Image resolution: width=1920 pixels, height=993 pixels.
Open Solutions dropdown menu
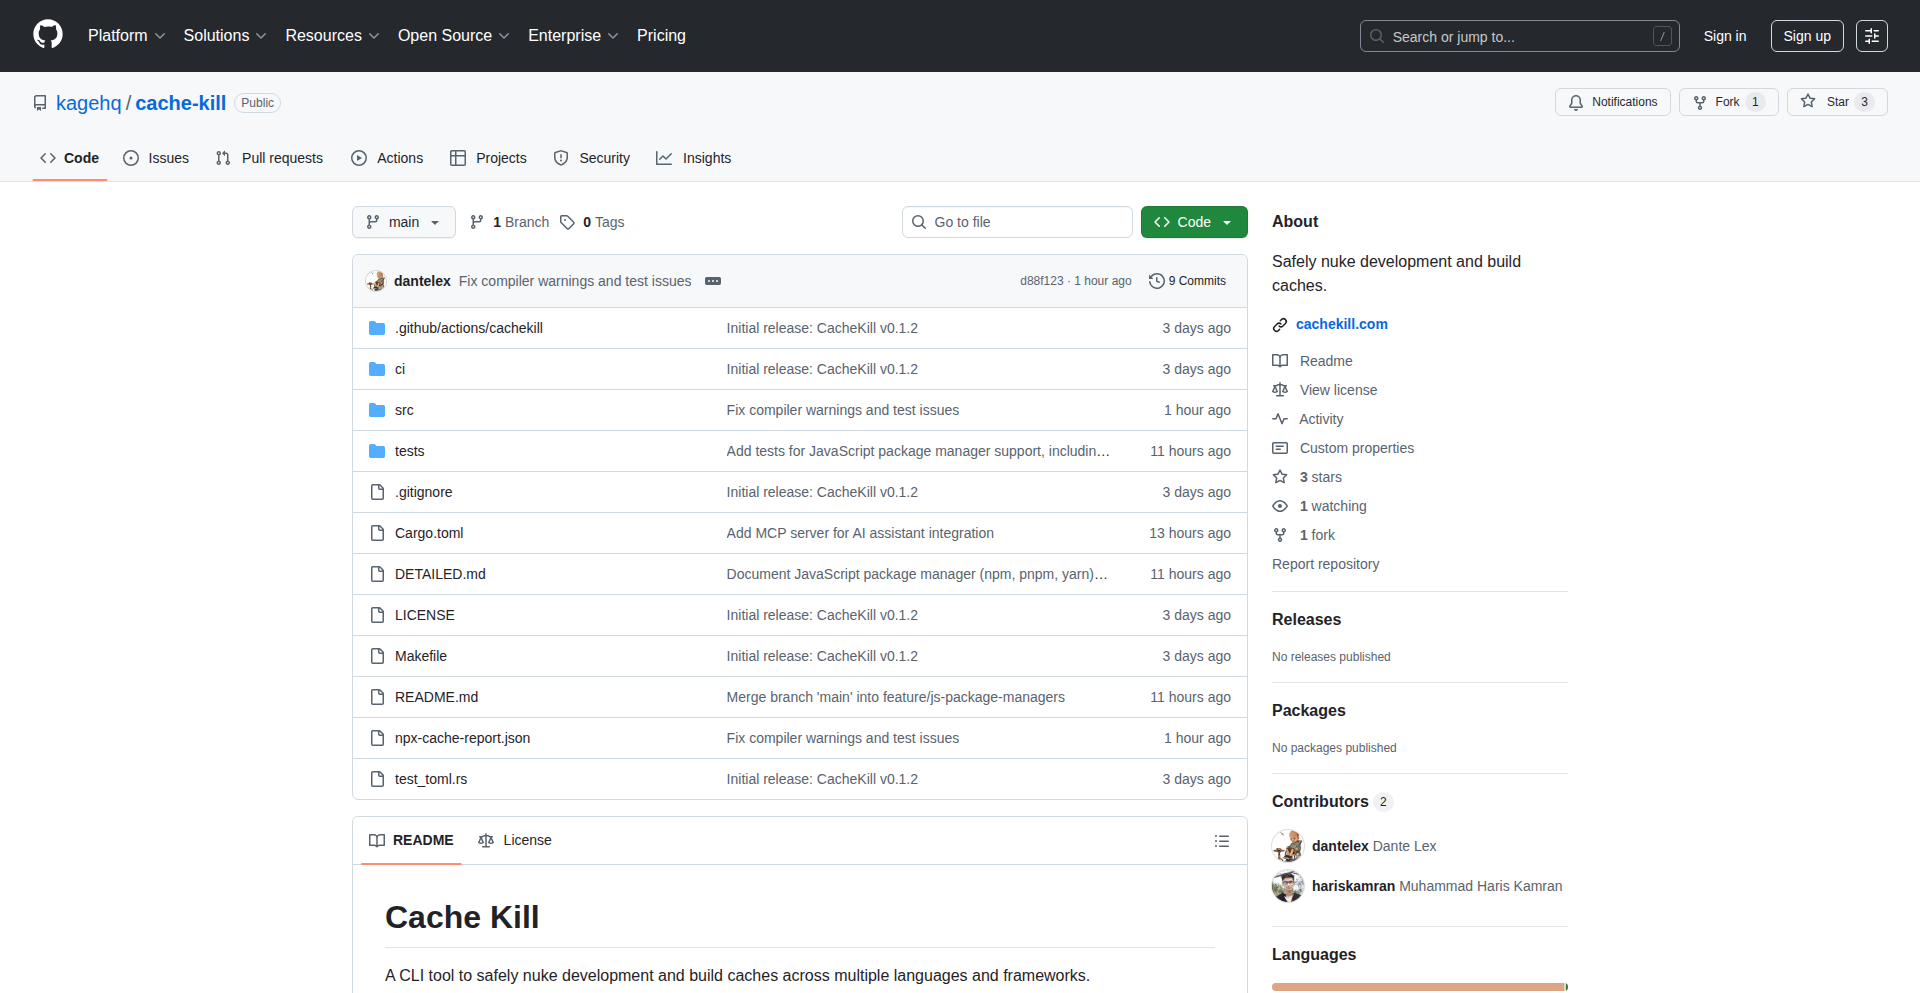click(225, 36)
